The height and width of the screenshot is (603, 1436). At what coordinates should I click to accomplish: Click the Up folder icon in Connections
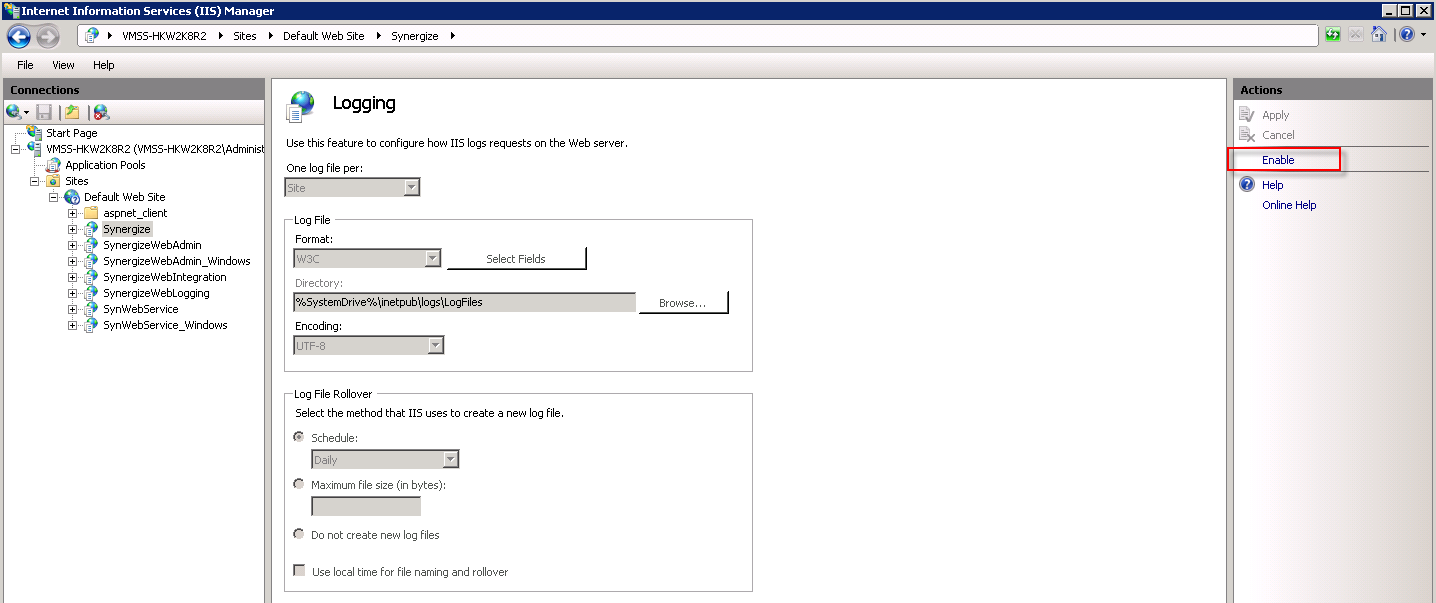coord(72,112)
